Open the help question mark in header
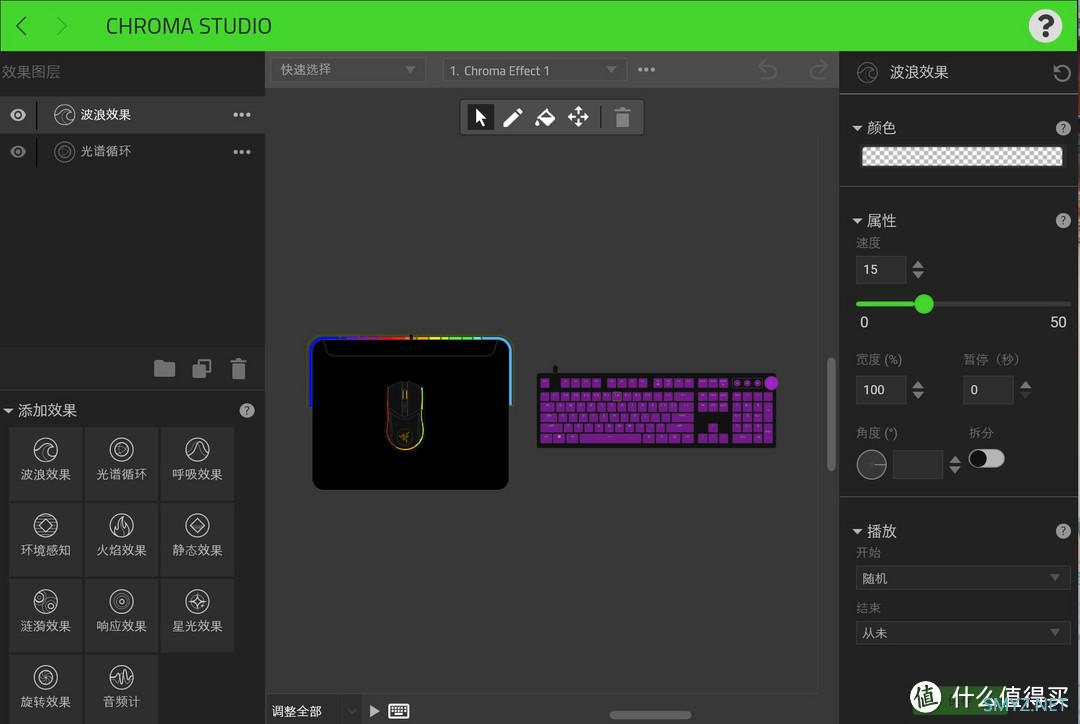1080x724 pixels. pos(1045,26)
